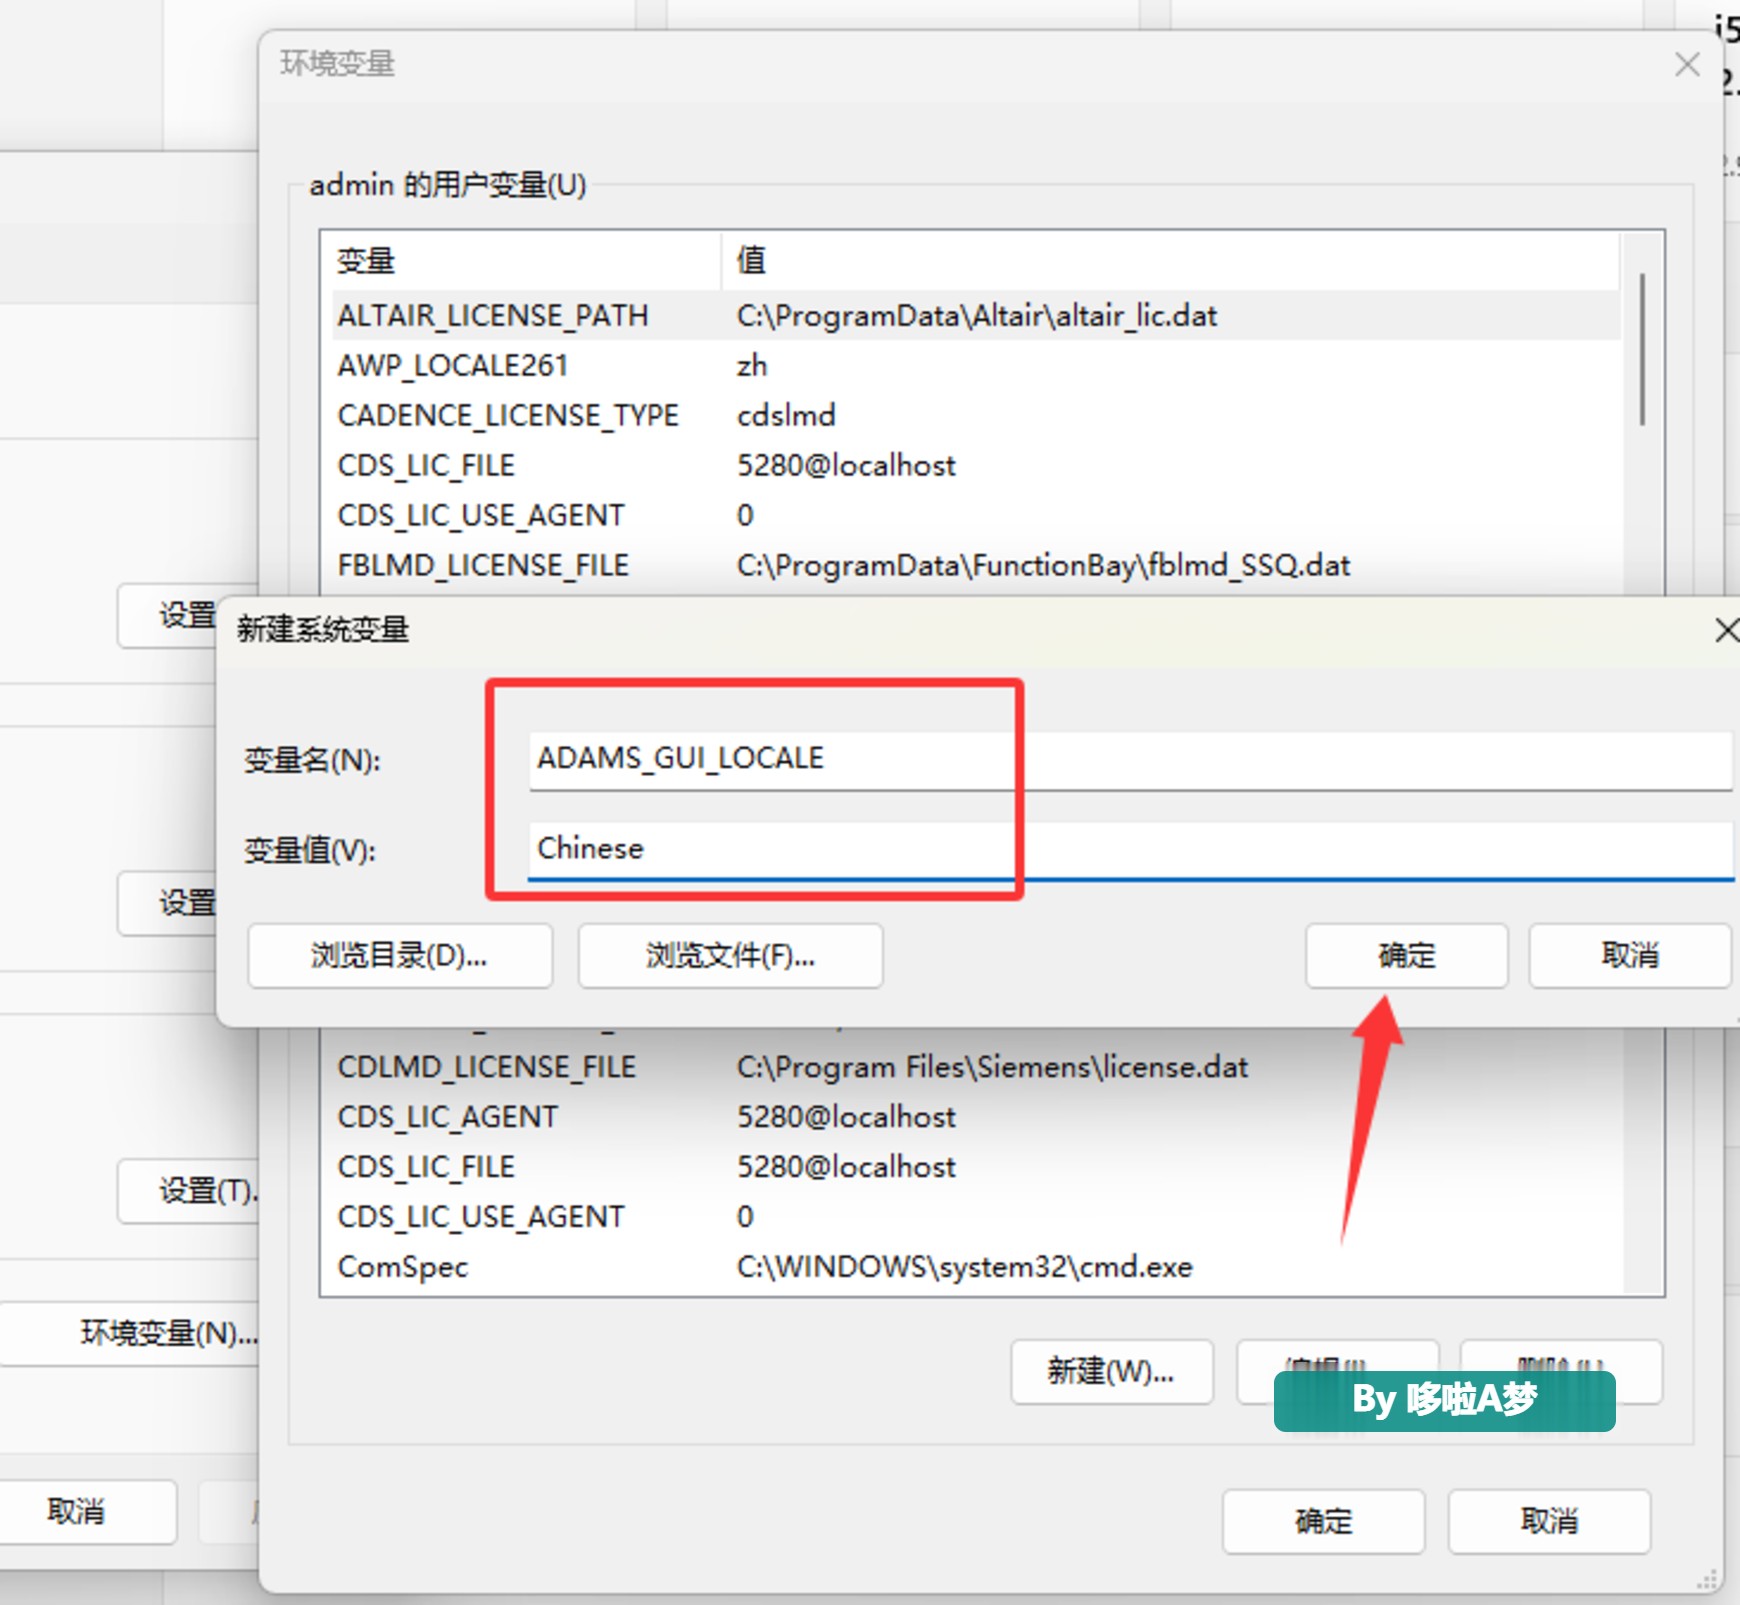This screenshot has height=1605, width=1740.
Task: Select the ALTAIR_LICENSE_PATH user variable row
Action: click(x=975, y=316)
